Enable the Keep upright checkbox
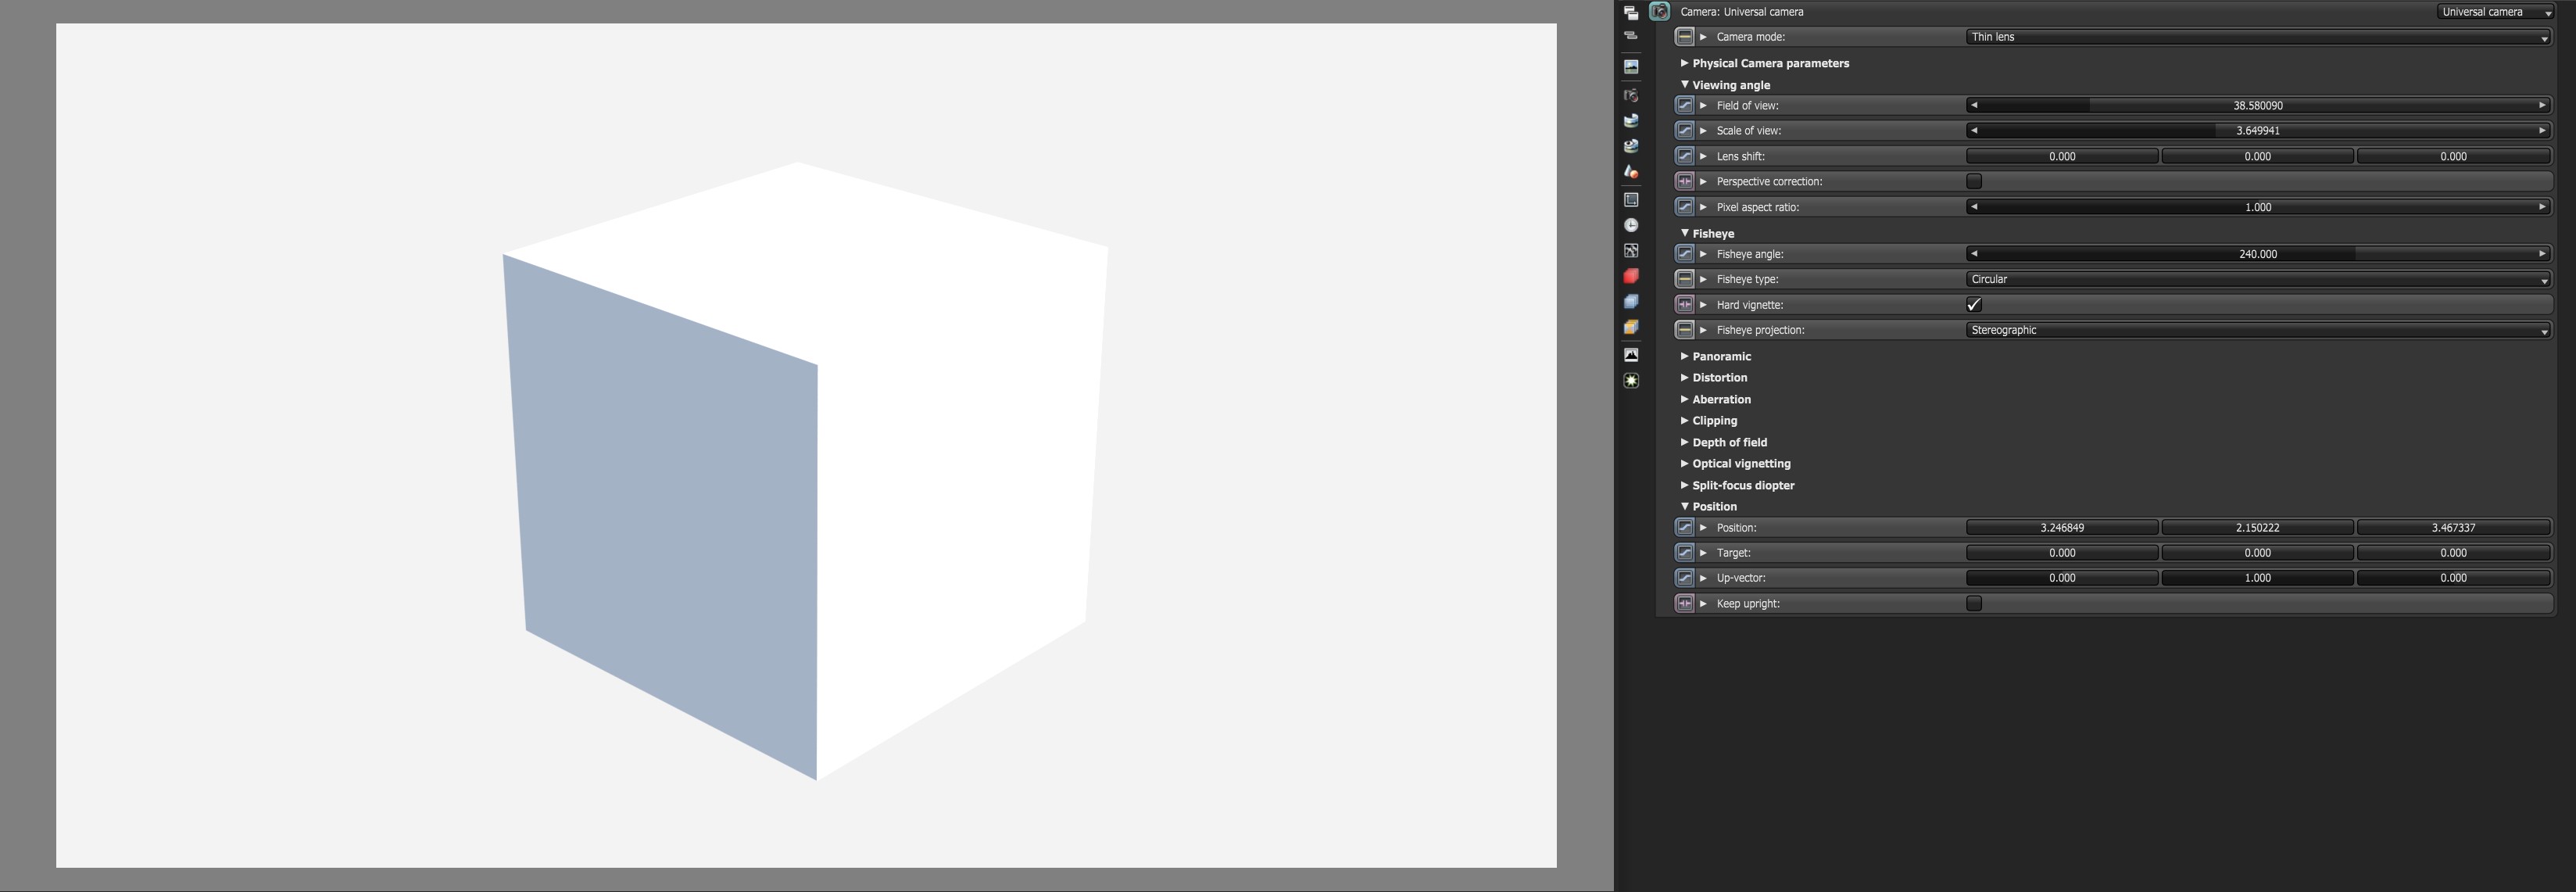2576x892 pixels. [1974, 603]
